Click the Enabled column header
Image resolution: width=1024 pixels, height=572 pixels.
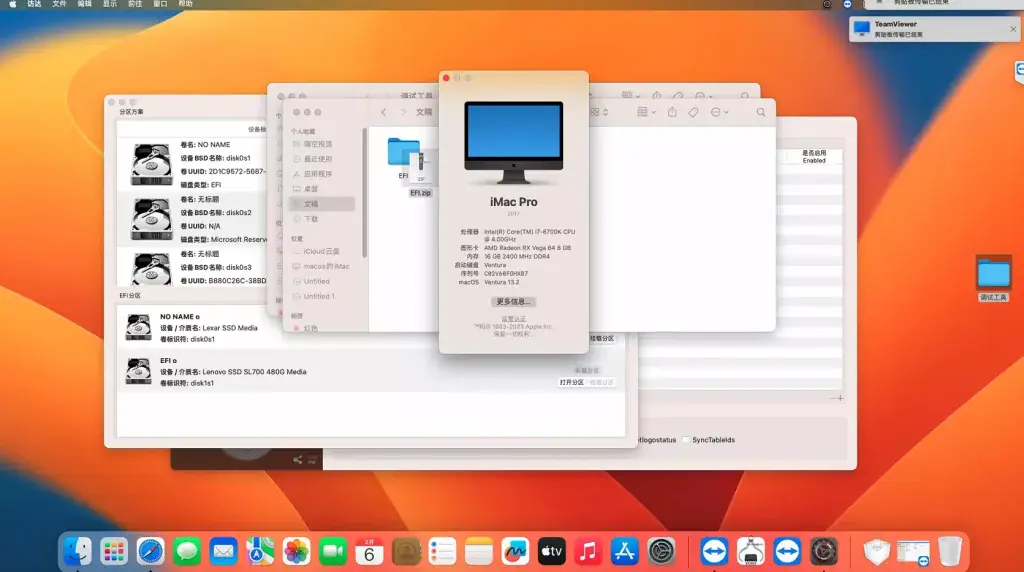(814, 157)
